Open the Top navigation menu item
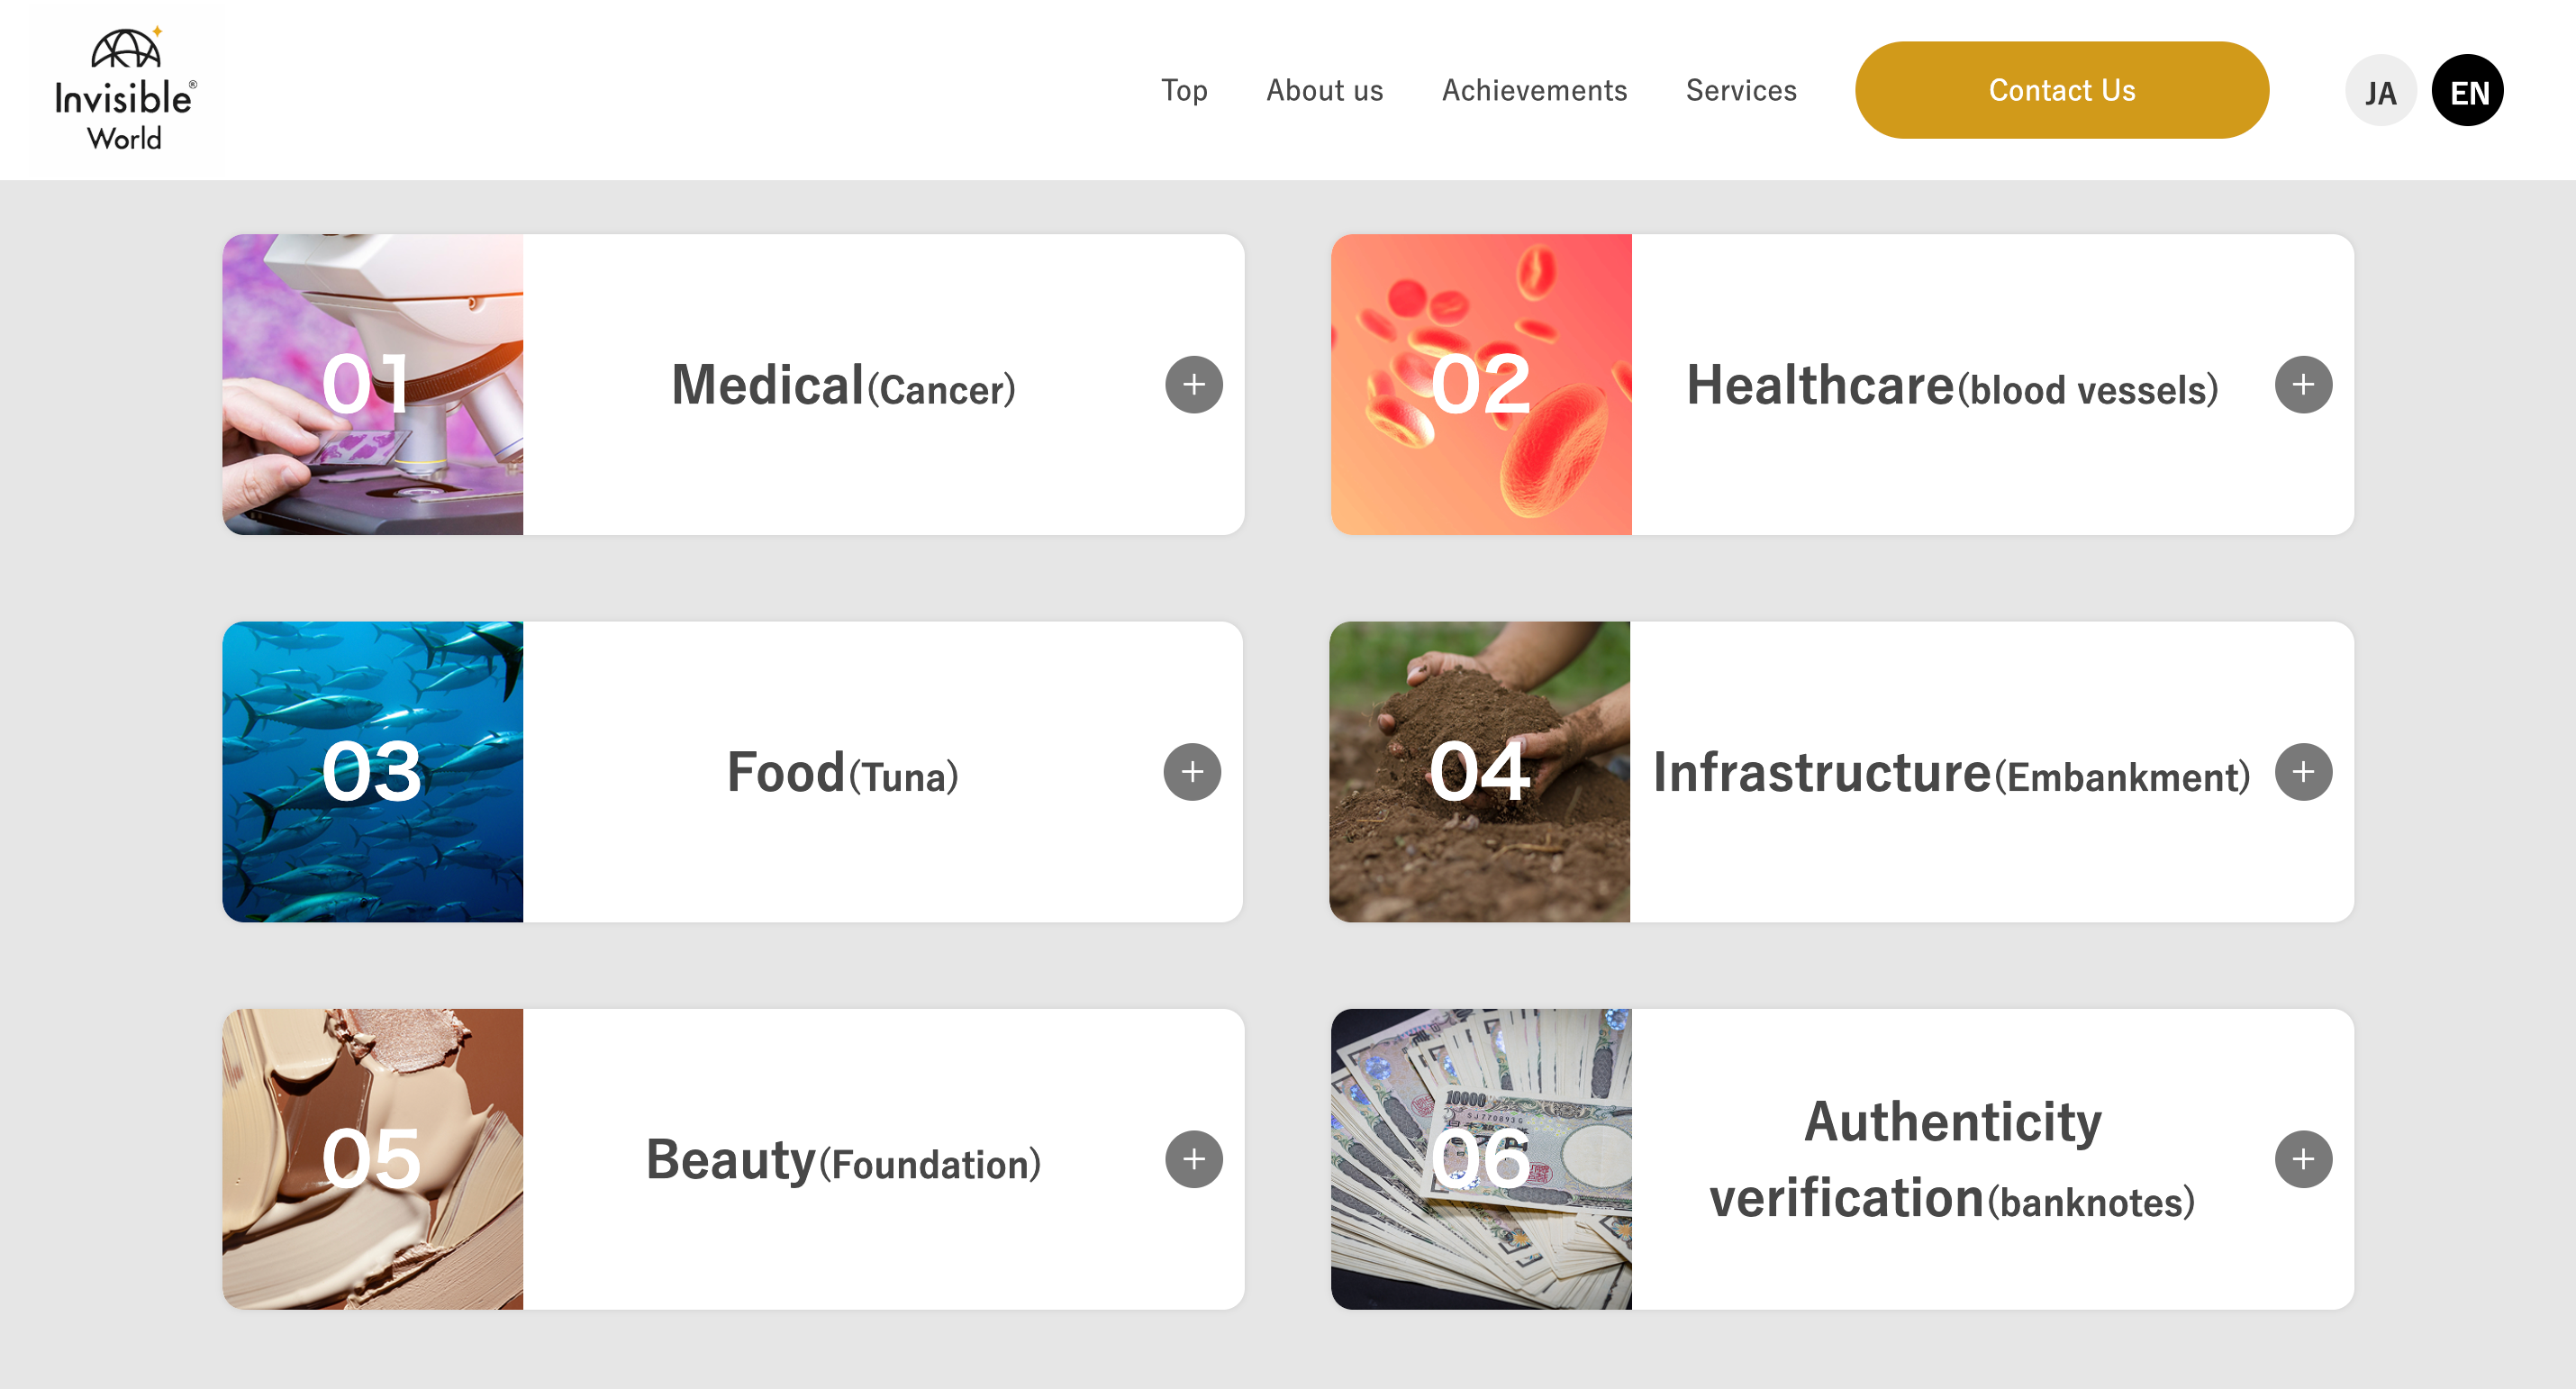This screenshot has height=1389, width=2576. [x=1184, y=90]
